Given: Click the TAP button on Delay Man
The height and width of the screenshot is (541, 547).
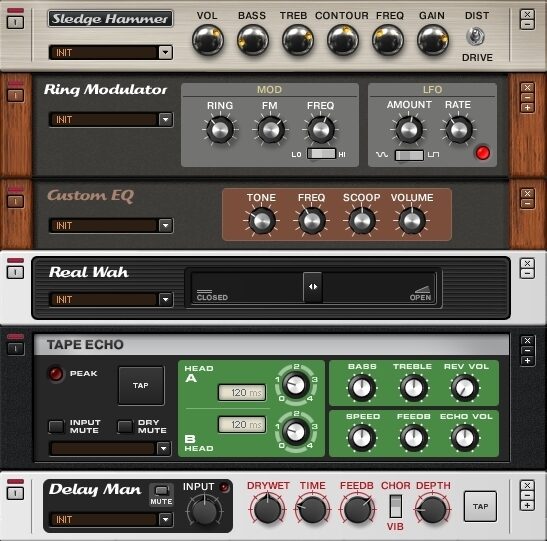Looking at the screenshot, I should 480,506.
